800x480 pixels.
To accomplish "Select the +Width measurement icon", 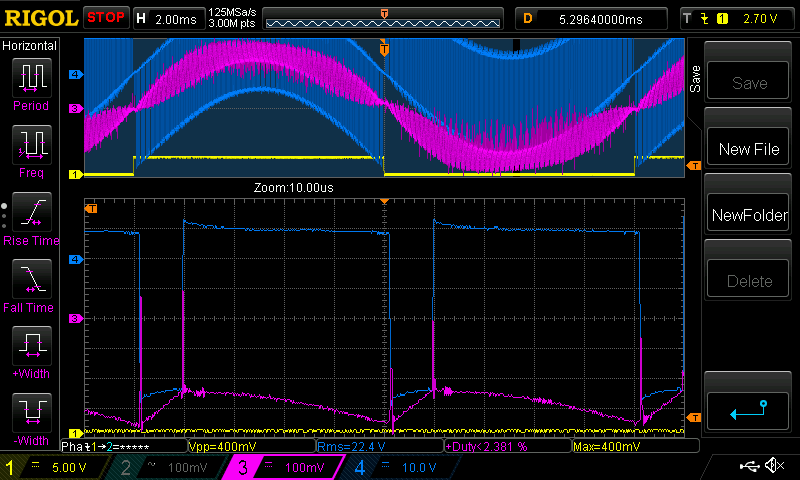I will [31, 351].
